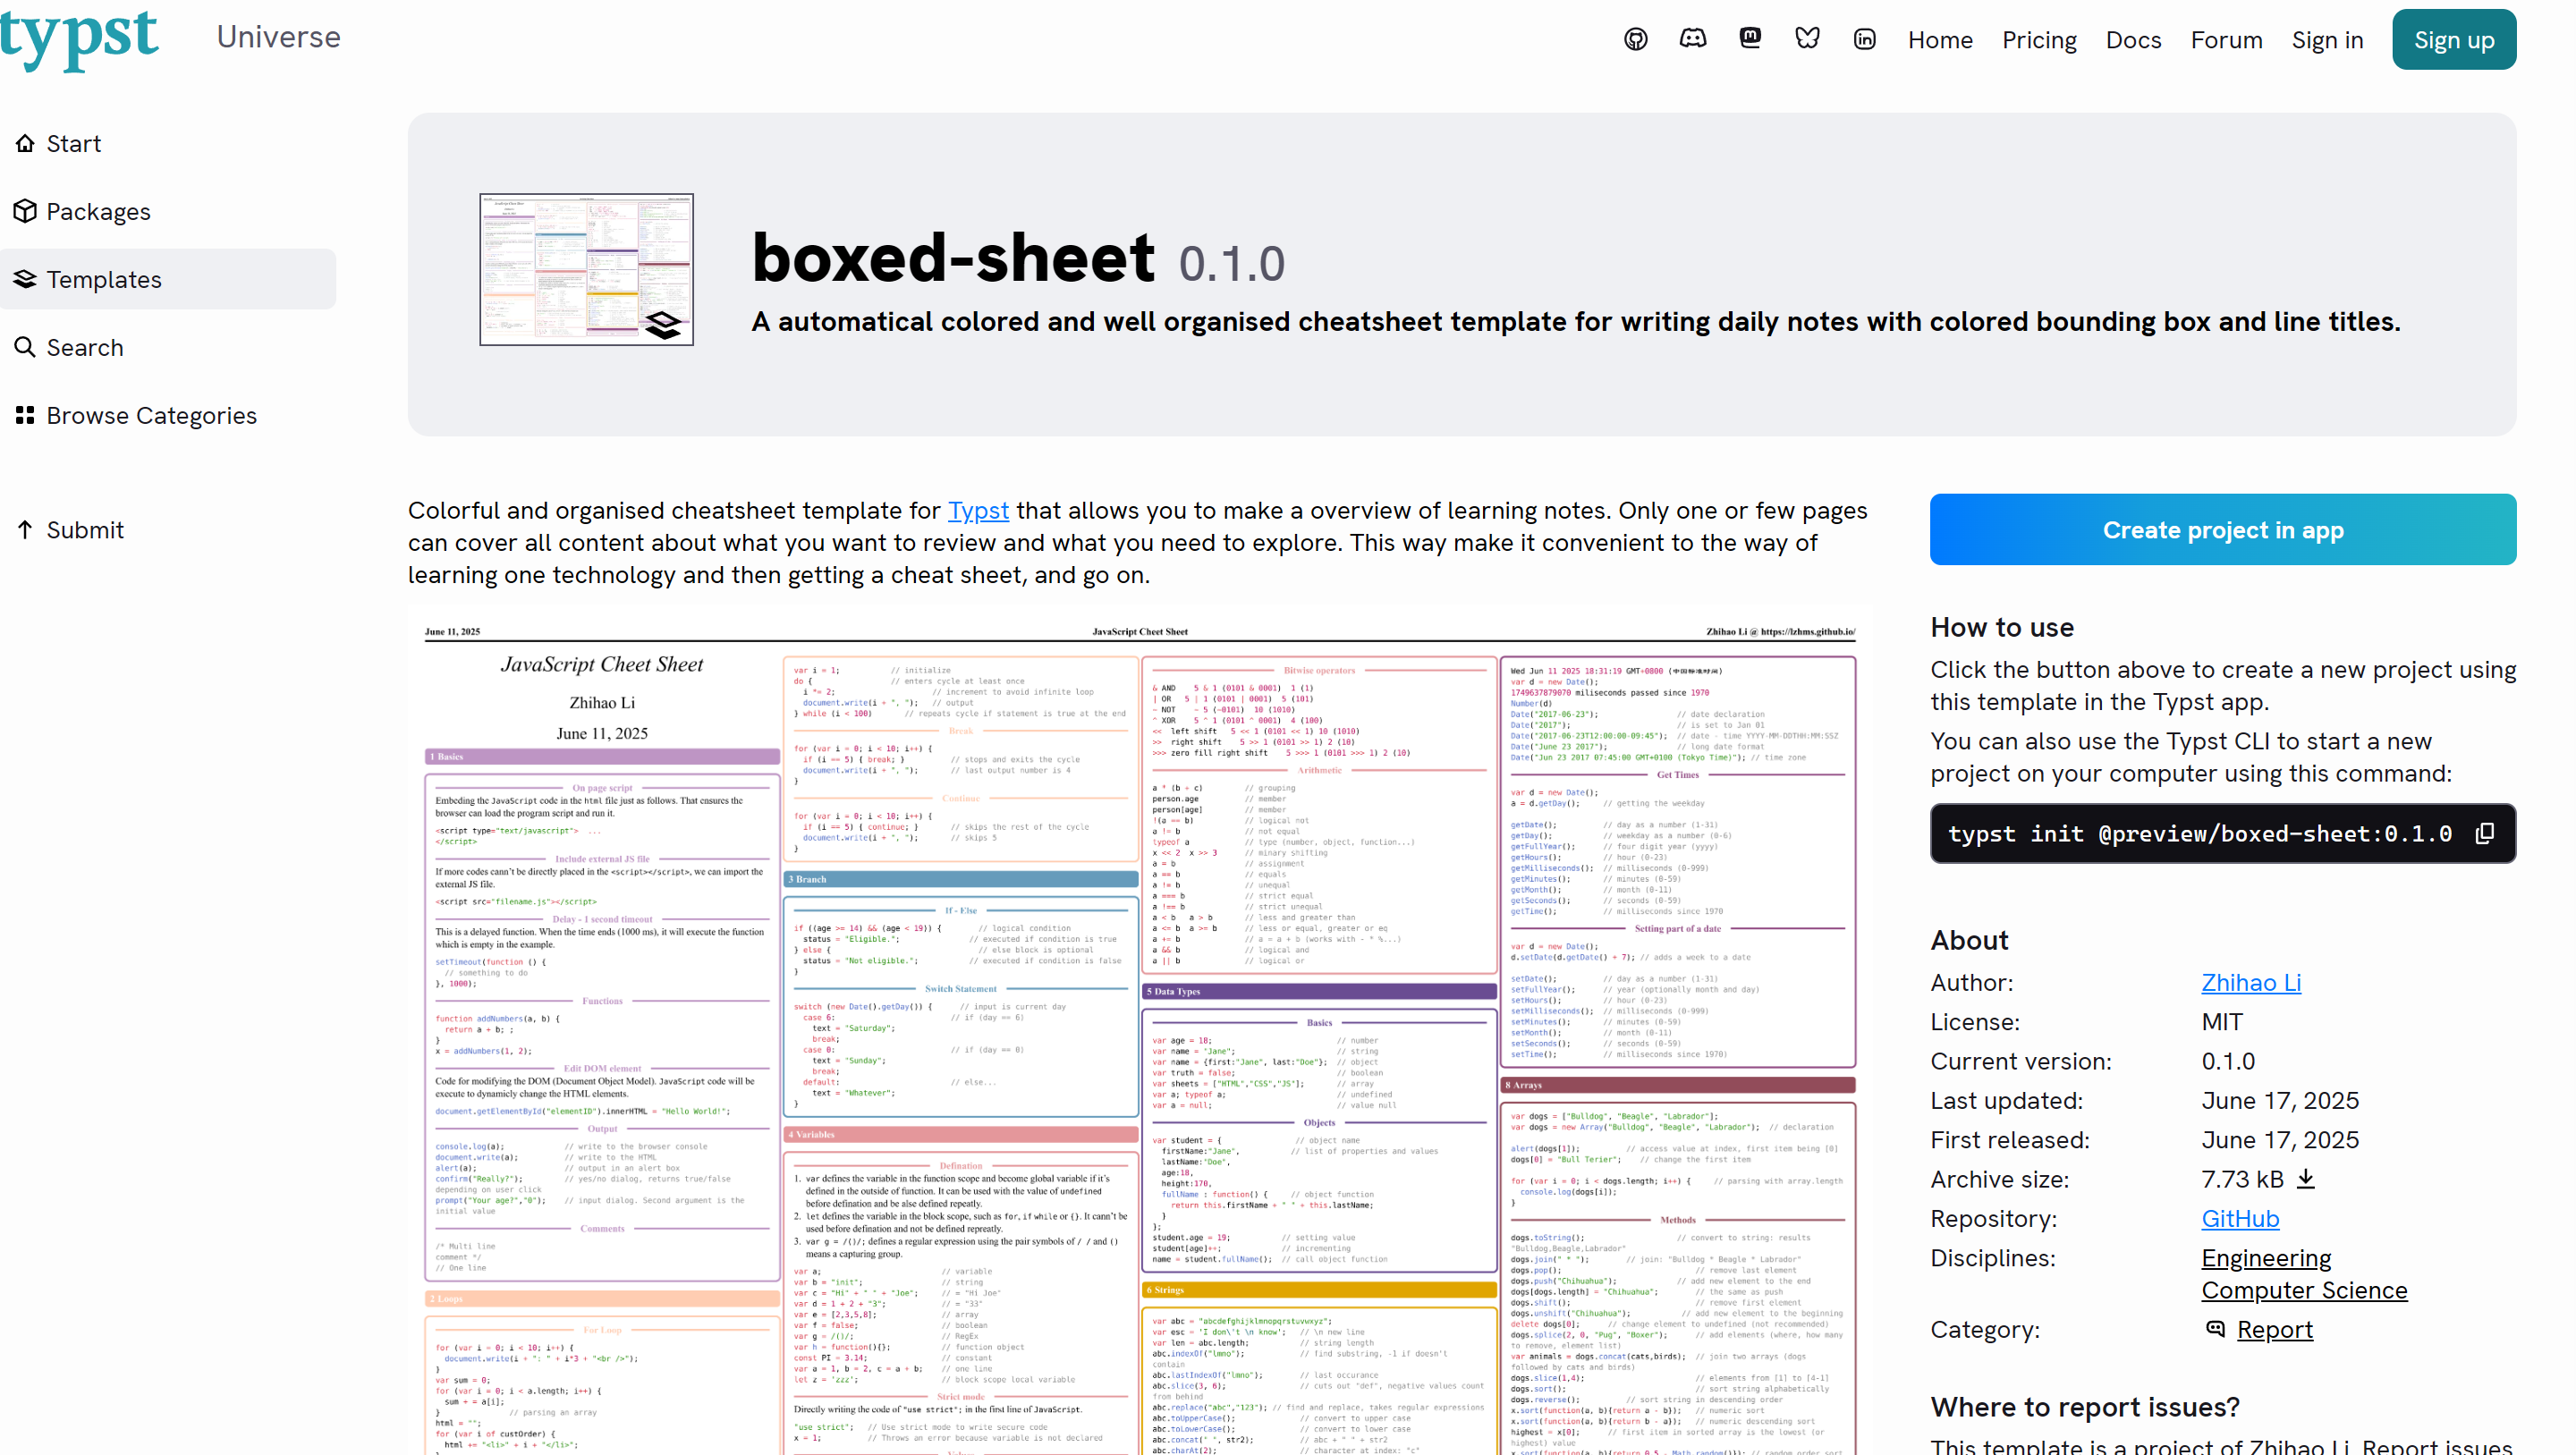Click Where to report issues heading

(2084, 1407)
